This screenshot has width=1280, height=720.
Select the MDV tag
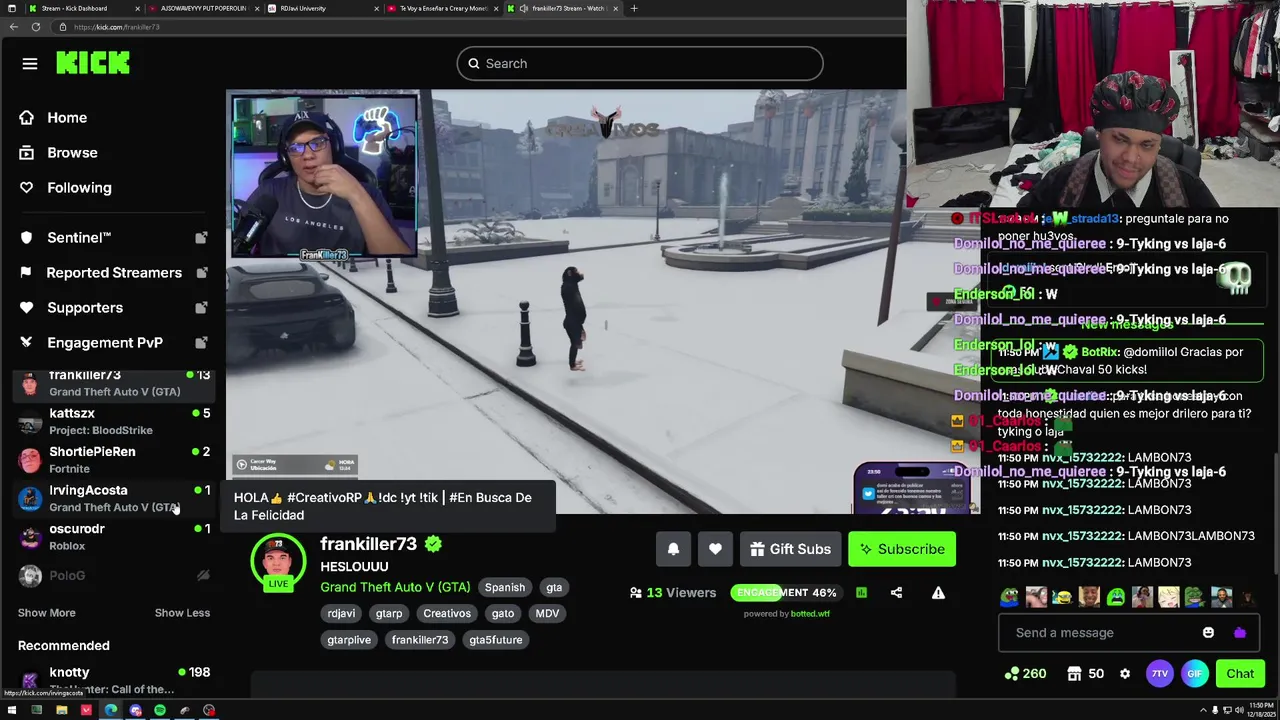pyautogui.click(x=547, y=614)
